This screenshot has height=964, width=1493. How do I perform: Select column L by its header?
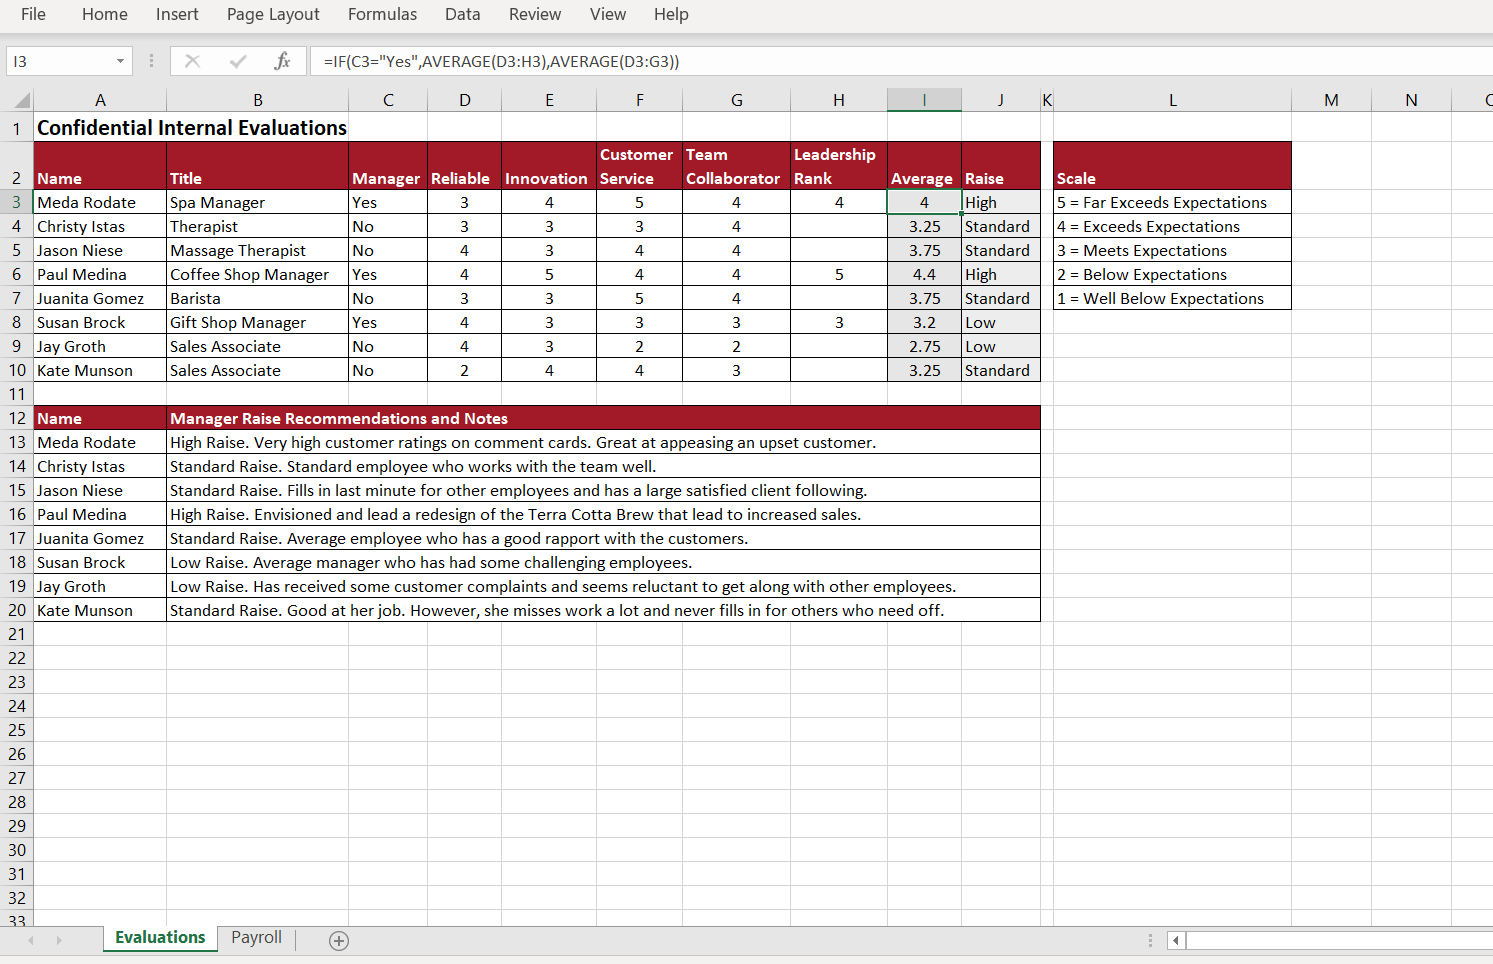tap(1172, 100)
